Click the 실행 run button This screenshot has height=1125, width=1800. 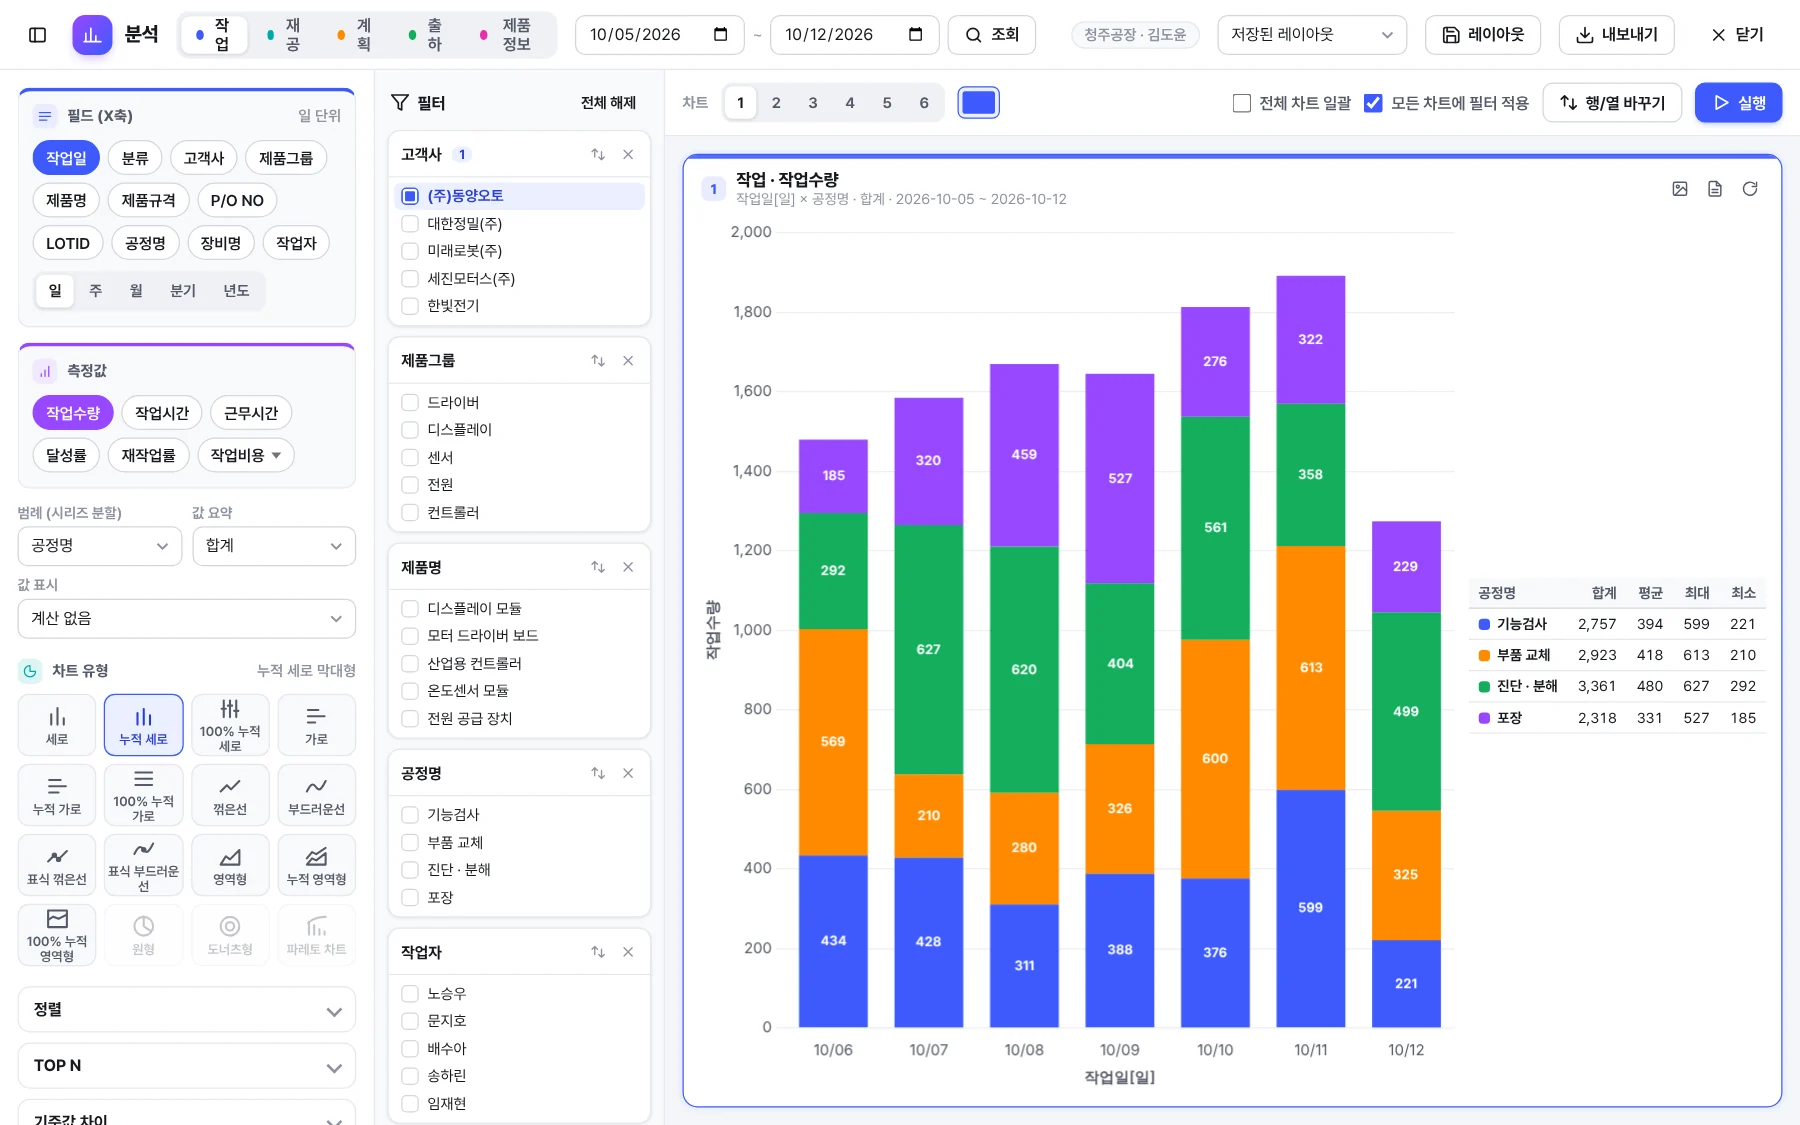[1738, 103]
